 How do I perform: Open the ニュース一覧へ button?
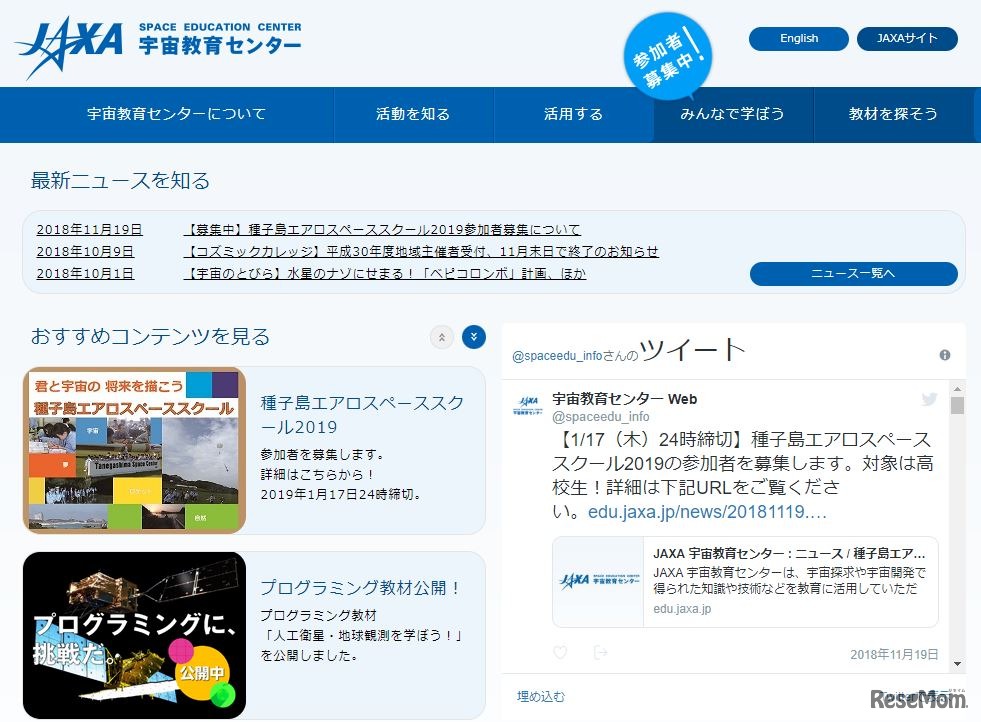(853, 274)
